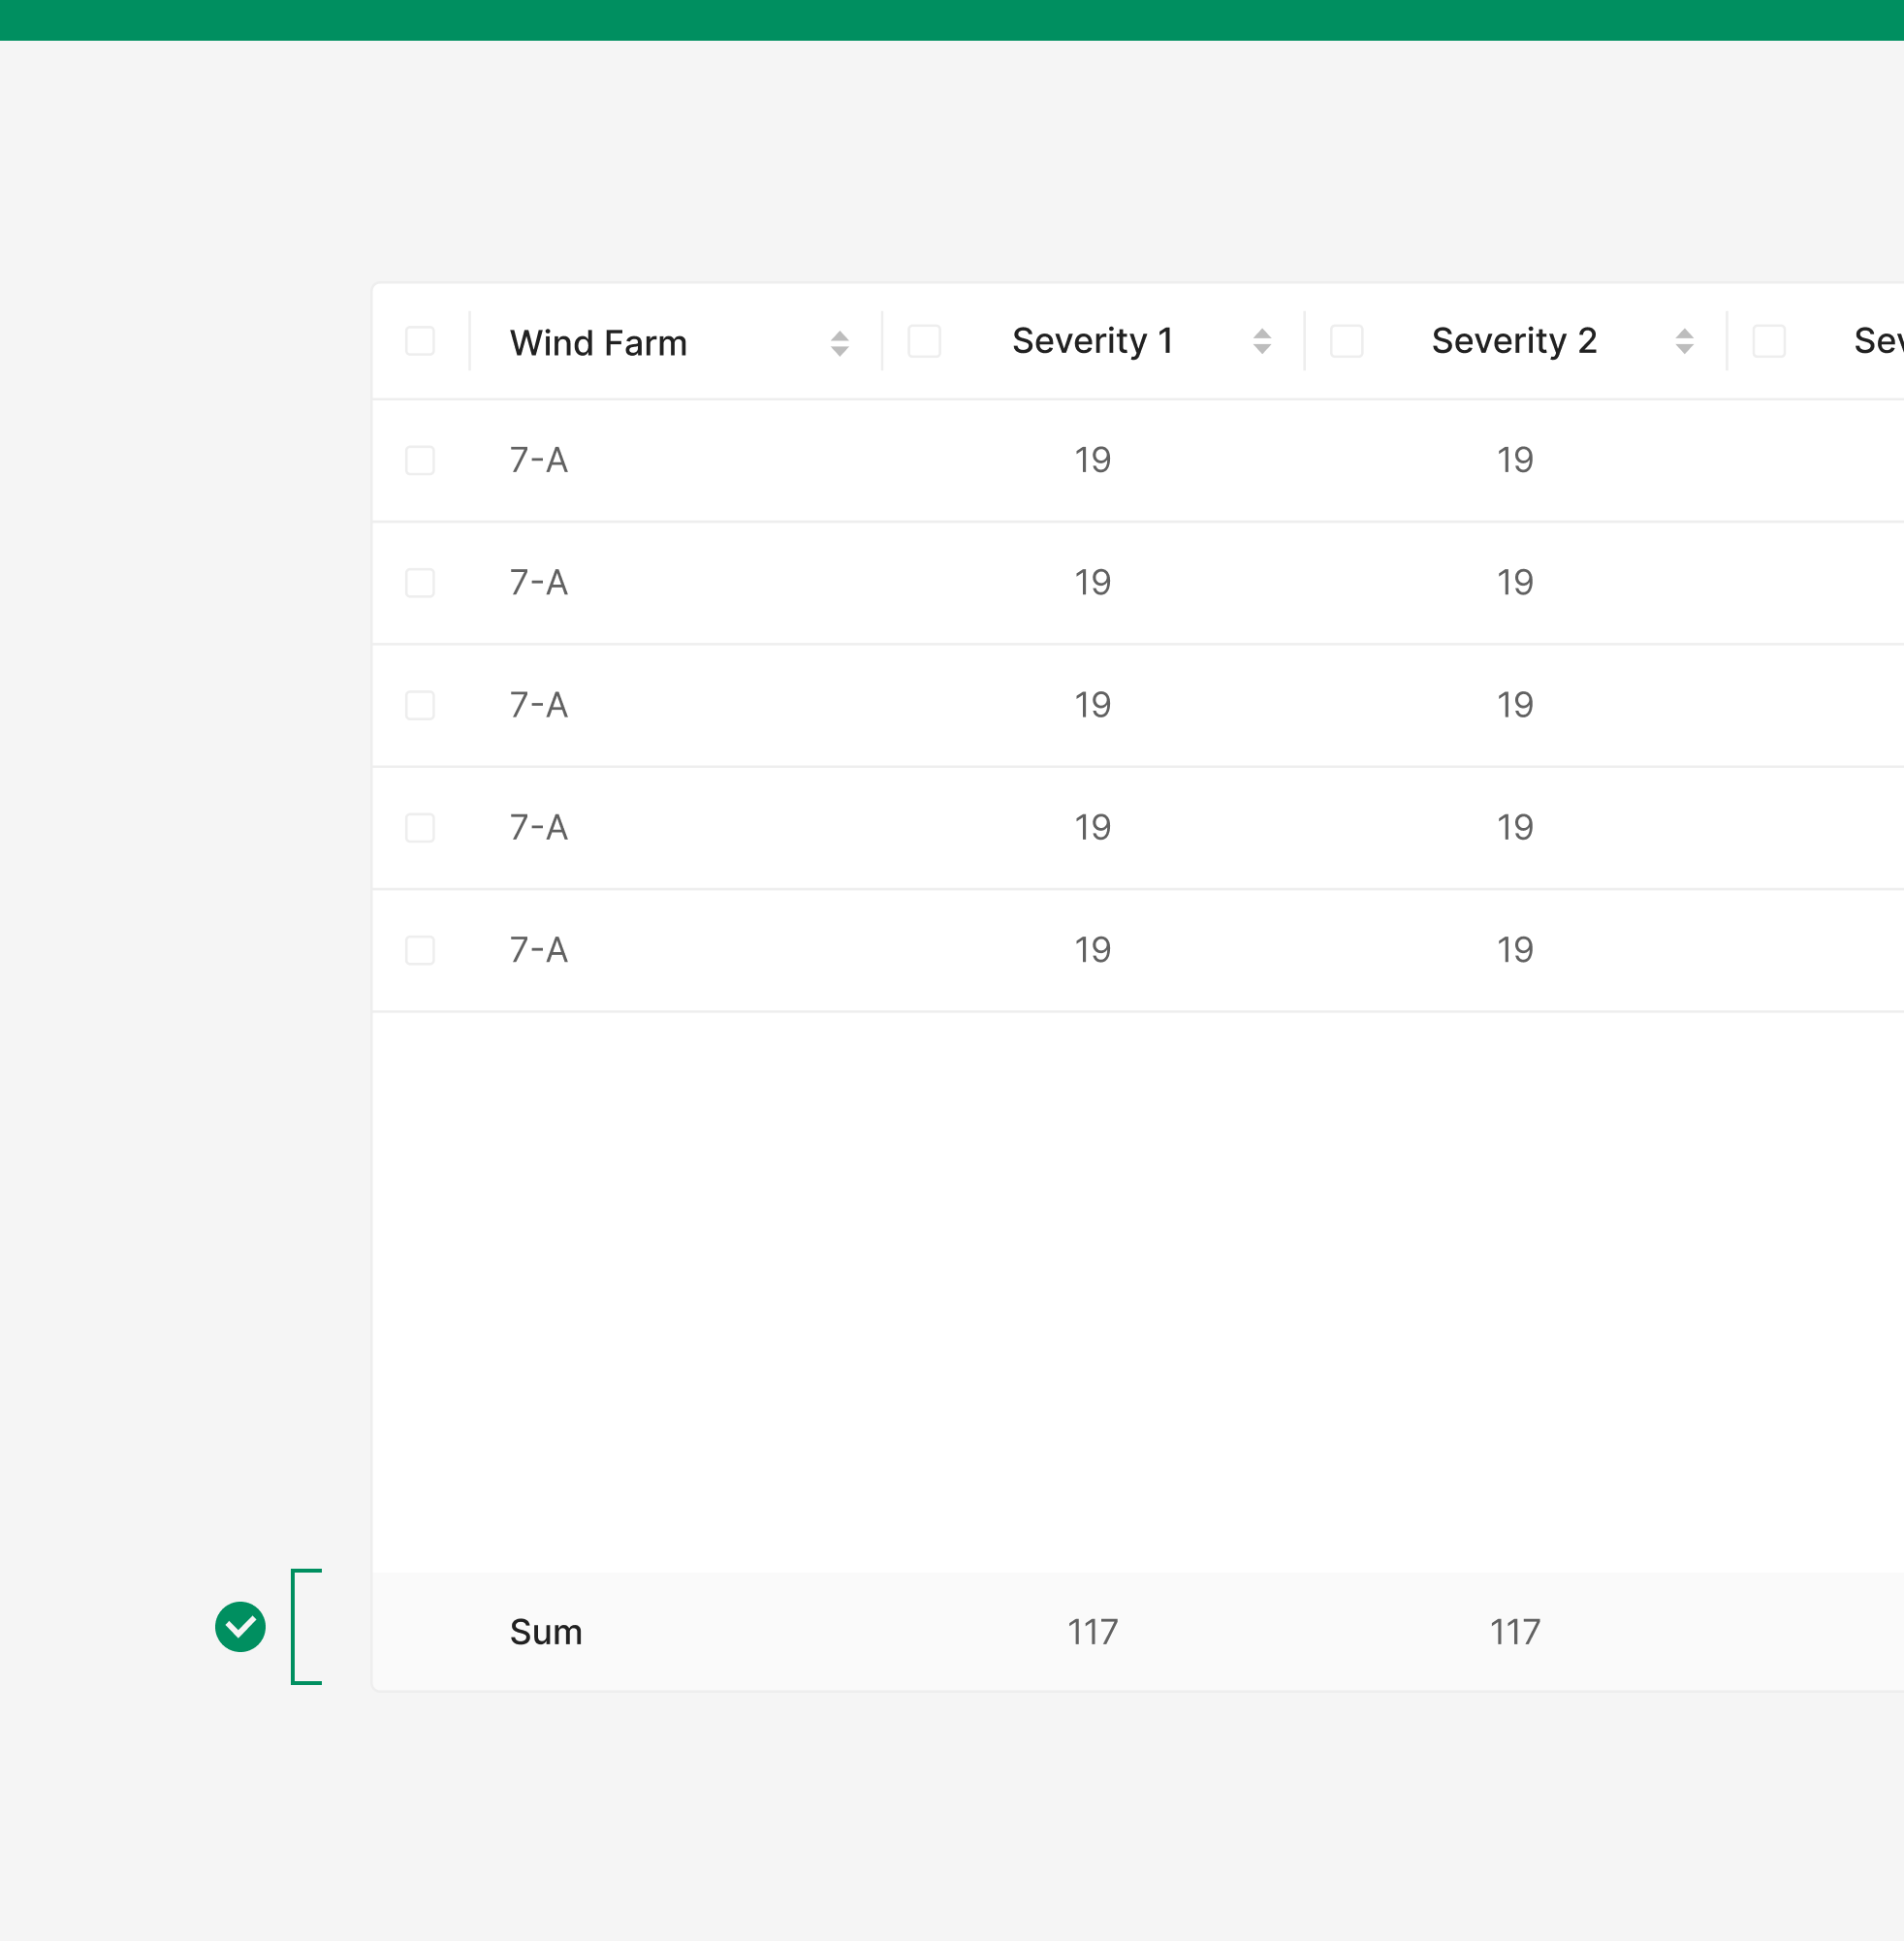The width and height of the screenshot is (1904, 1941).
Task: Click the Sum row label
Action: 546,1632
